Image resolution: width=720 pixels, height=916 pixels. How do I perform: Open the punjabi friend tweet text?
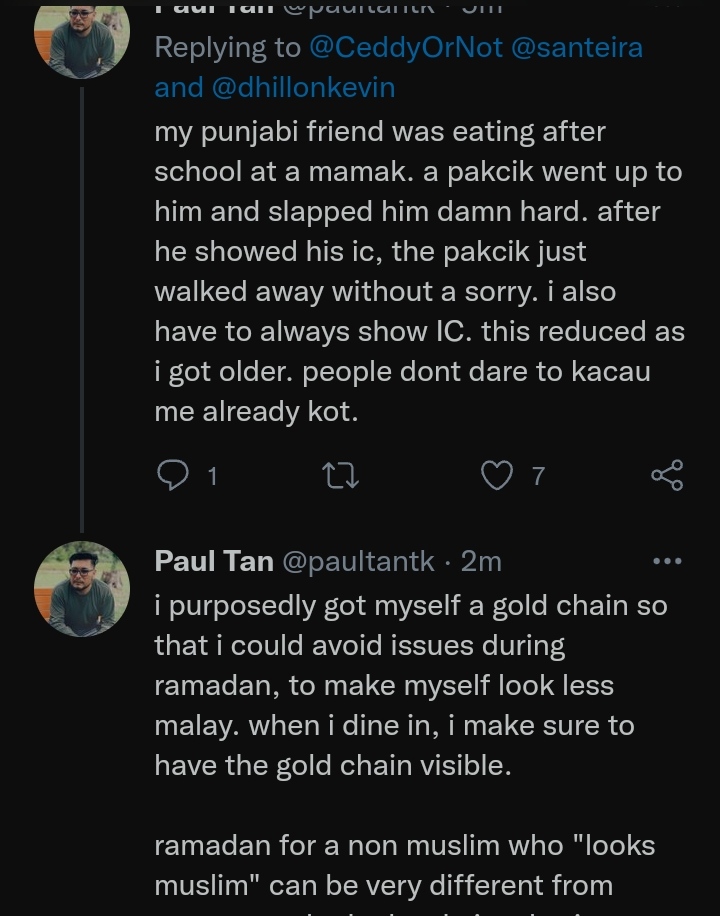(418, 271)
